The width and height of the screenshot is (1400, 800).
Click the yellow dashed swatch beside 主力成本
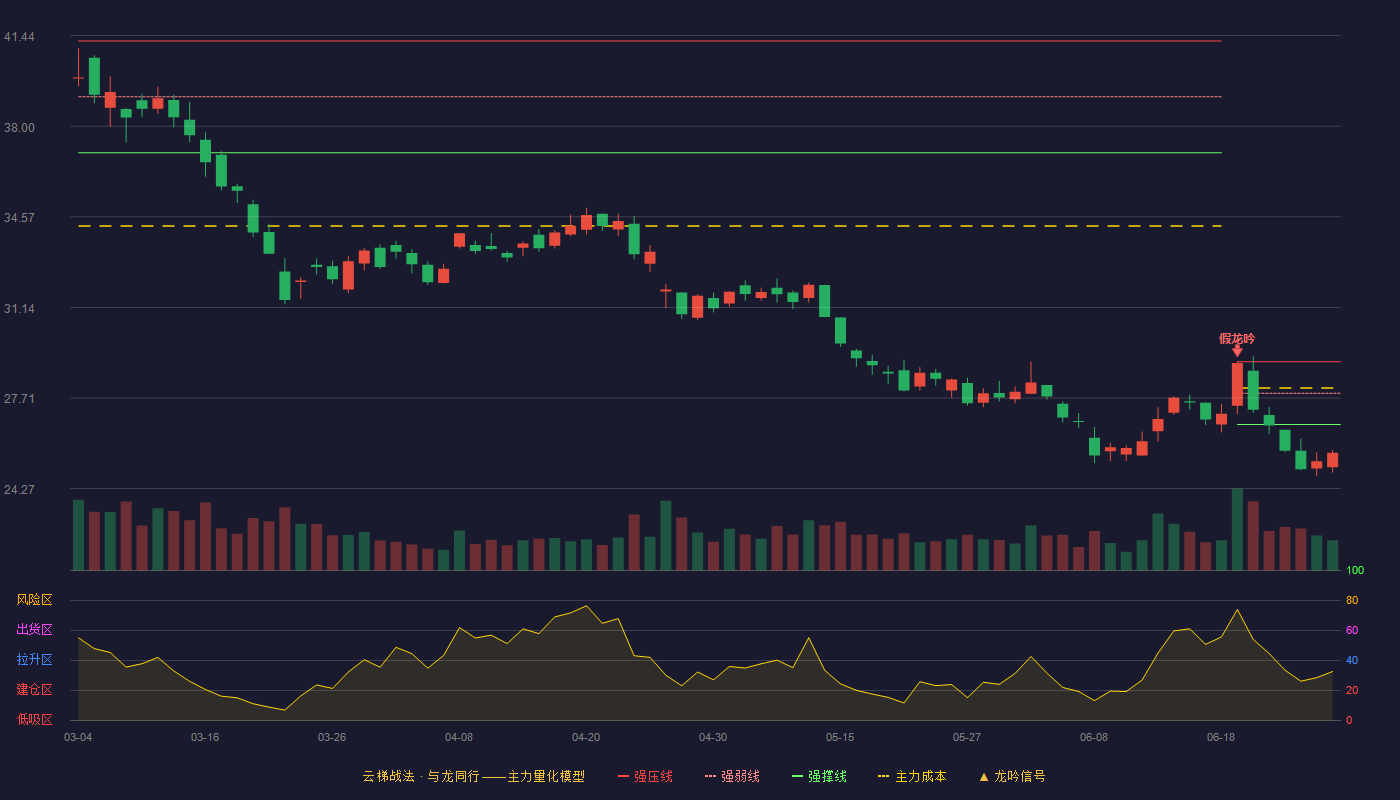(883, 776)
